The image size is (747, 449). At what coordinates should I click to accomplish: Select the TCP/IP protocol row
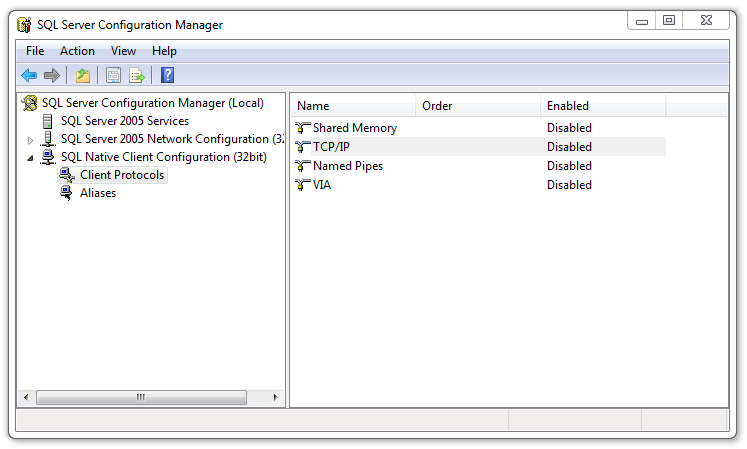pyautogui.click(x=331, y=147)
